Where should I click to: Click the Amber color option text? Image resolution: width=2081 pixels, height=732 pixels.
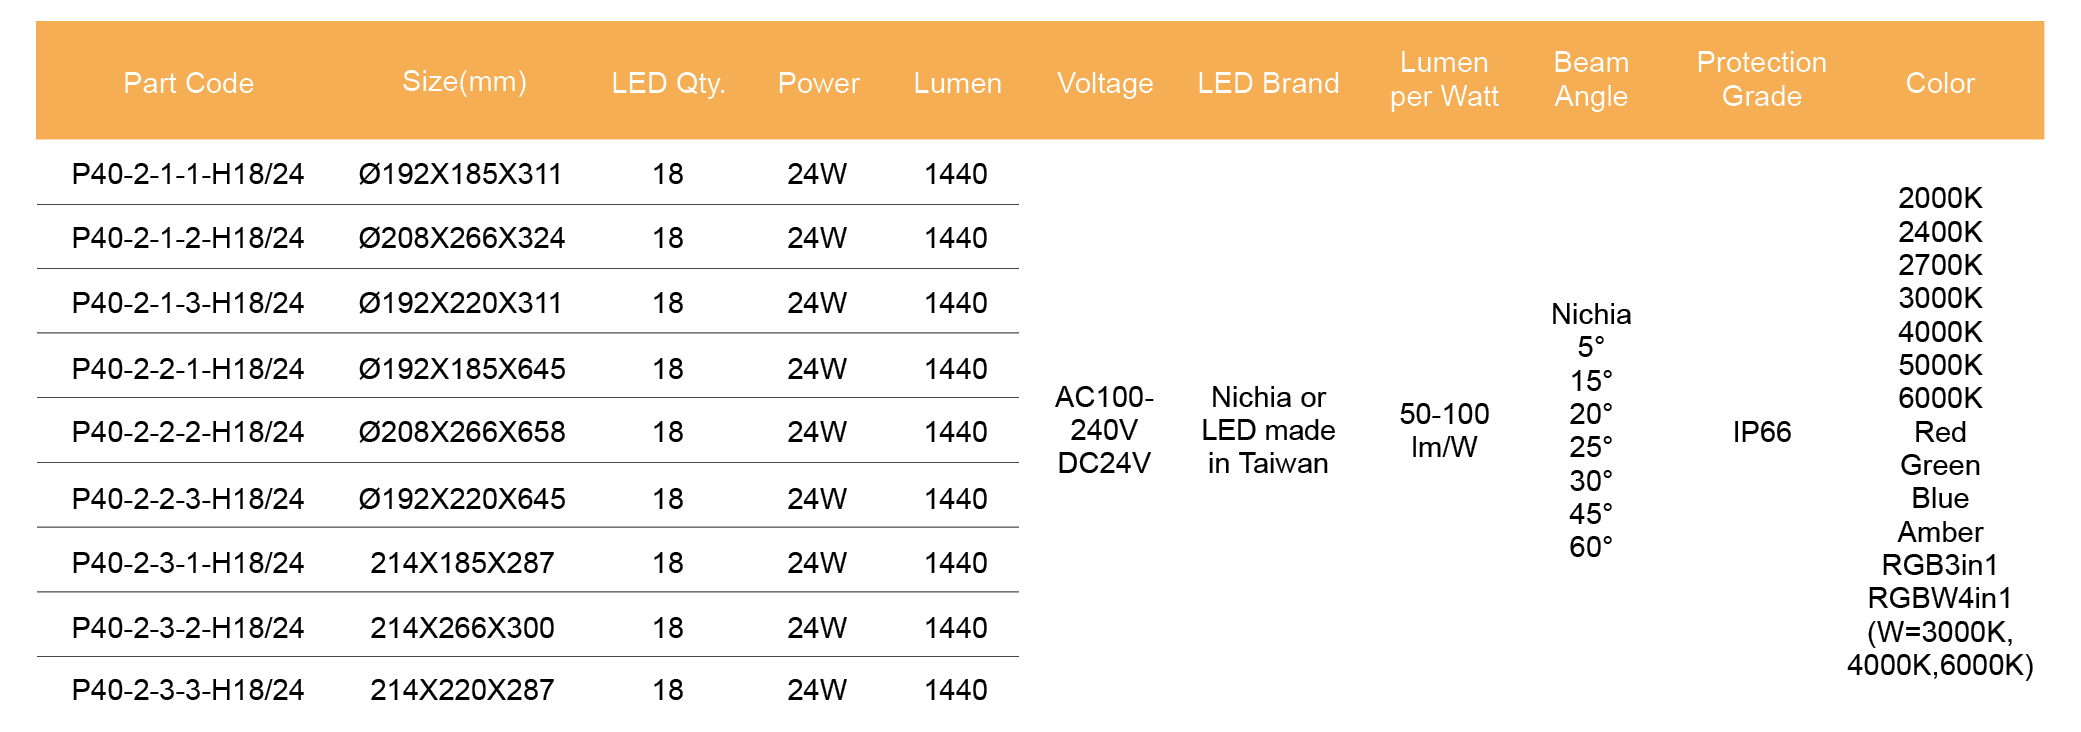1940,532
